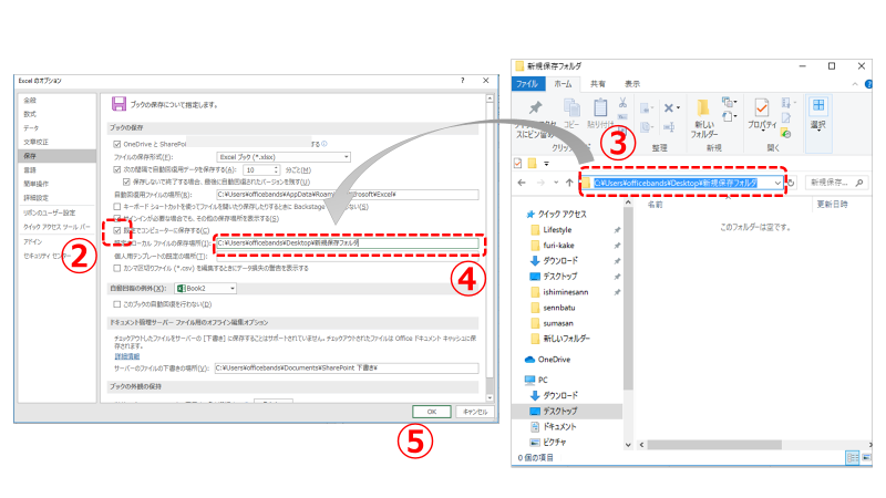
Task: Toggle keep last AutoRecovered version checkbox
Action: click(x=126, y=182)
